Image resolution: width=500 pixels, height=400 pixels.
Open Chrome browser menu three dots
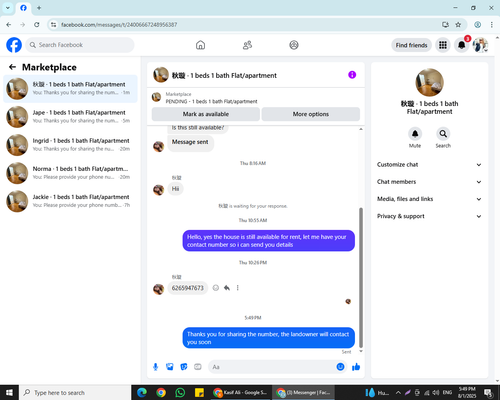coord(492,25)
